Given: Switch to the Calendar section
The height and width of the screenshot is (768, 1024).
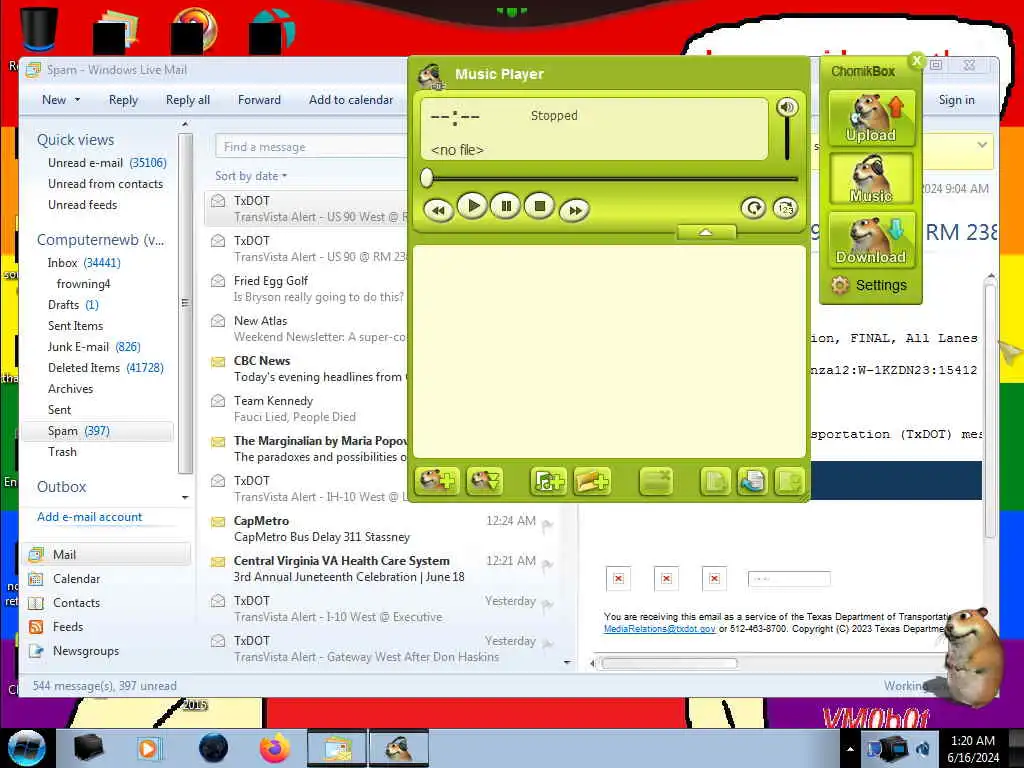Looking at the screenshot, I should (76, 579).
